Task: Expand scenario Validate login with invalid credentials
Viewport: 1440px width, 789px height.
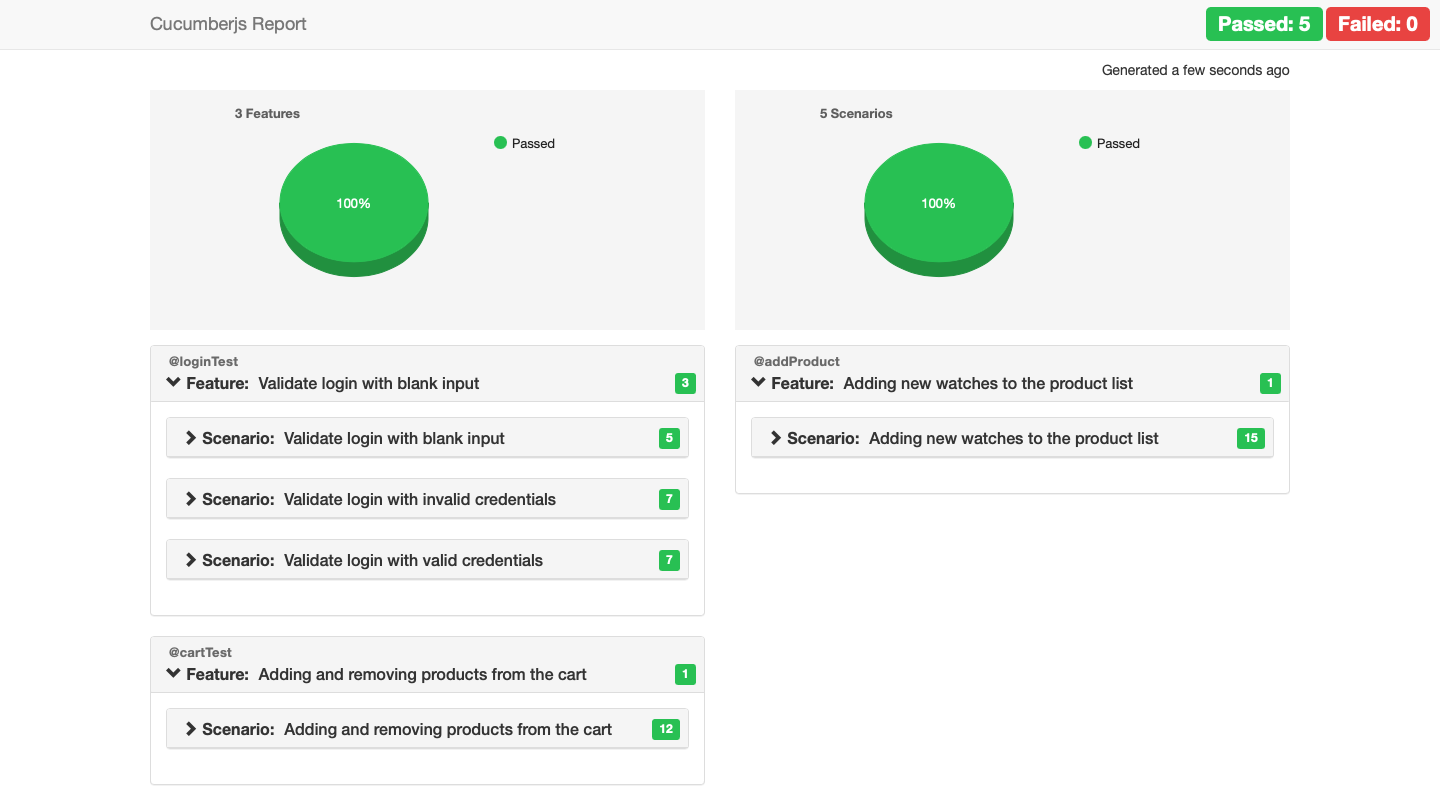Action: pos(191,499)
